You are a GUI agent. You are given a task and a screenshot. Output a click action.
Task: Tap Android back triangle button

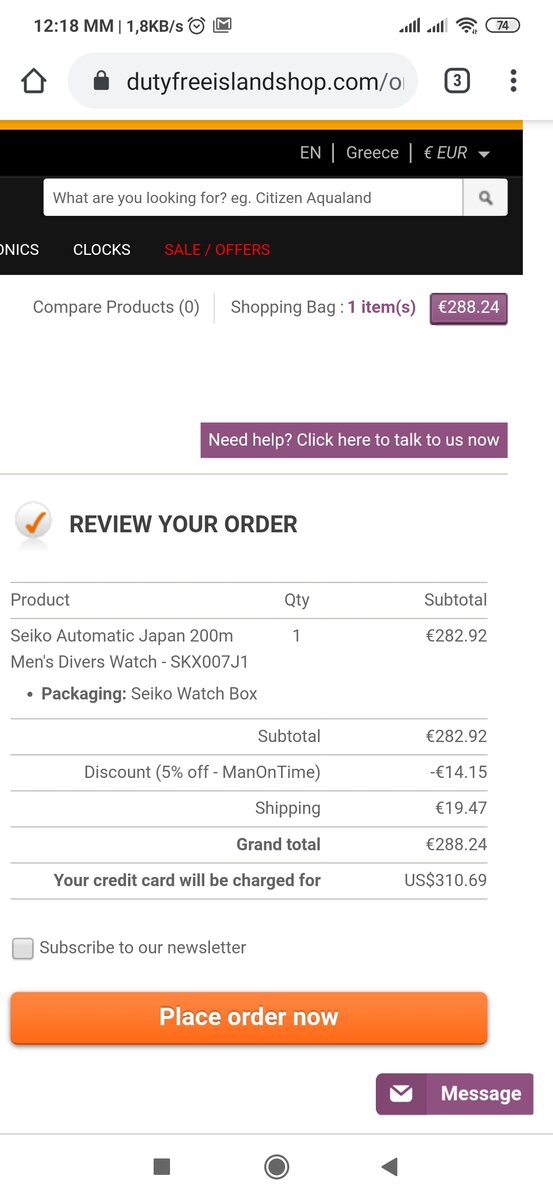tap(390, 1166)
